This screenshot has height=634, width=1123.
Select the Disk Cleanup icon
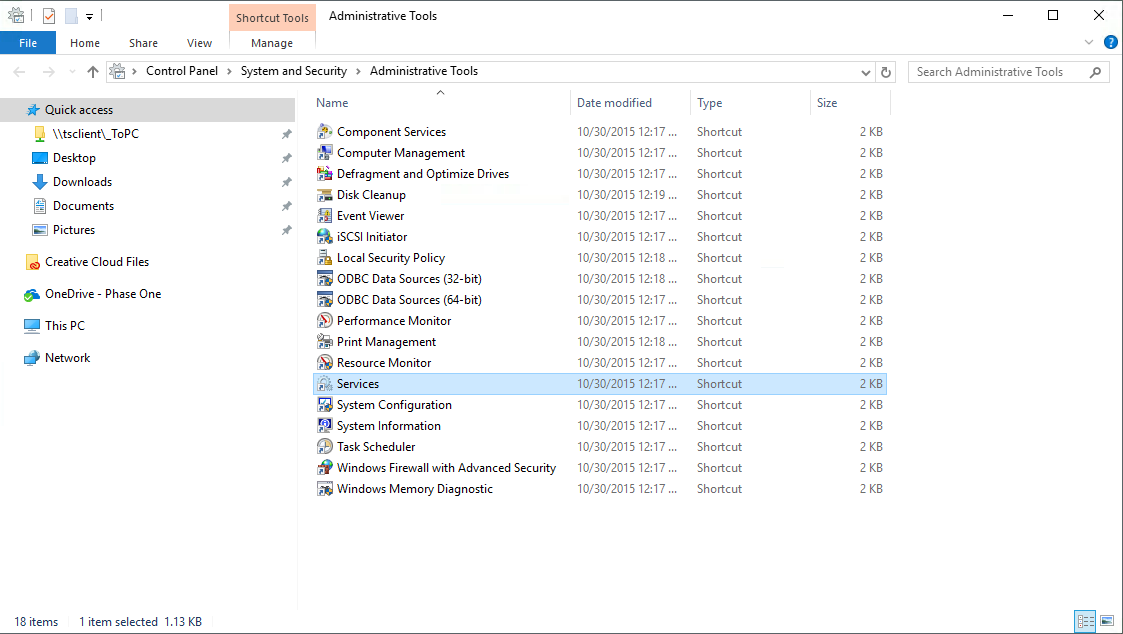point(324,195)
